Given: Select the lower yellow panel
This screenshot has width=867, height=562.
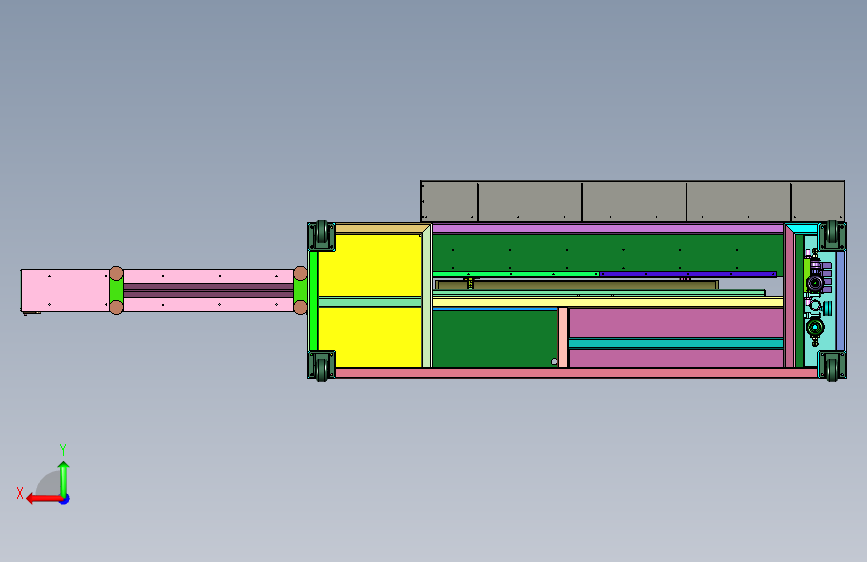Looking at the screenshot, I should point(370,337).
